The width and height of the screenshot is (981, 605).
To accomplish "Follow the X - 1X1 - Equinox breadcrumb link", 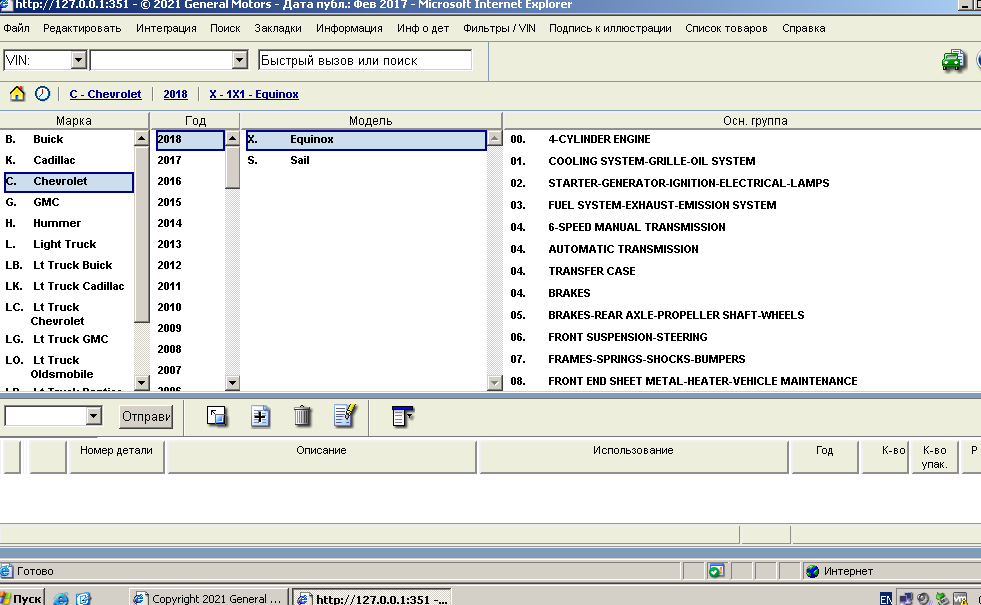I will (x=253, y=94).
